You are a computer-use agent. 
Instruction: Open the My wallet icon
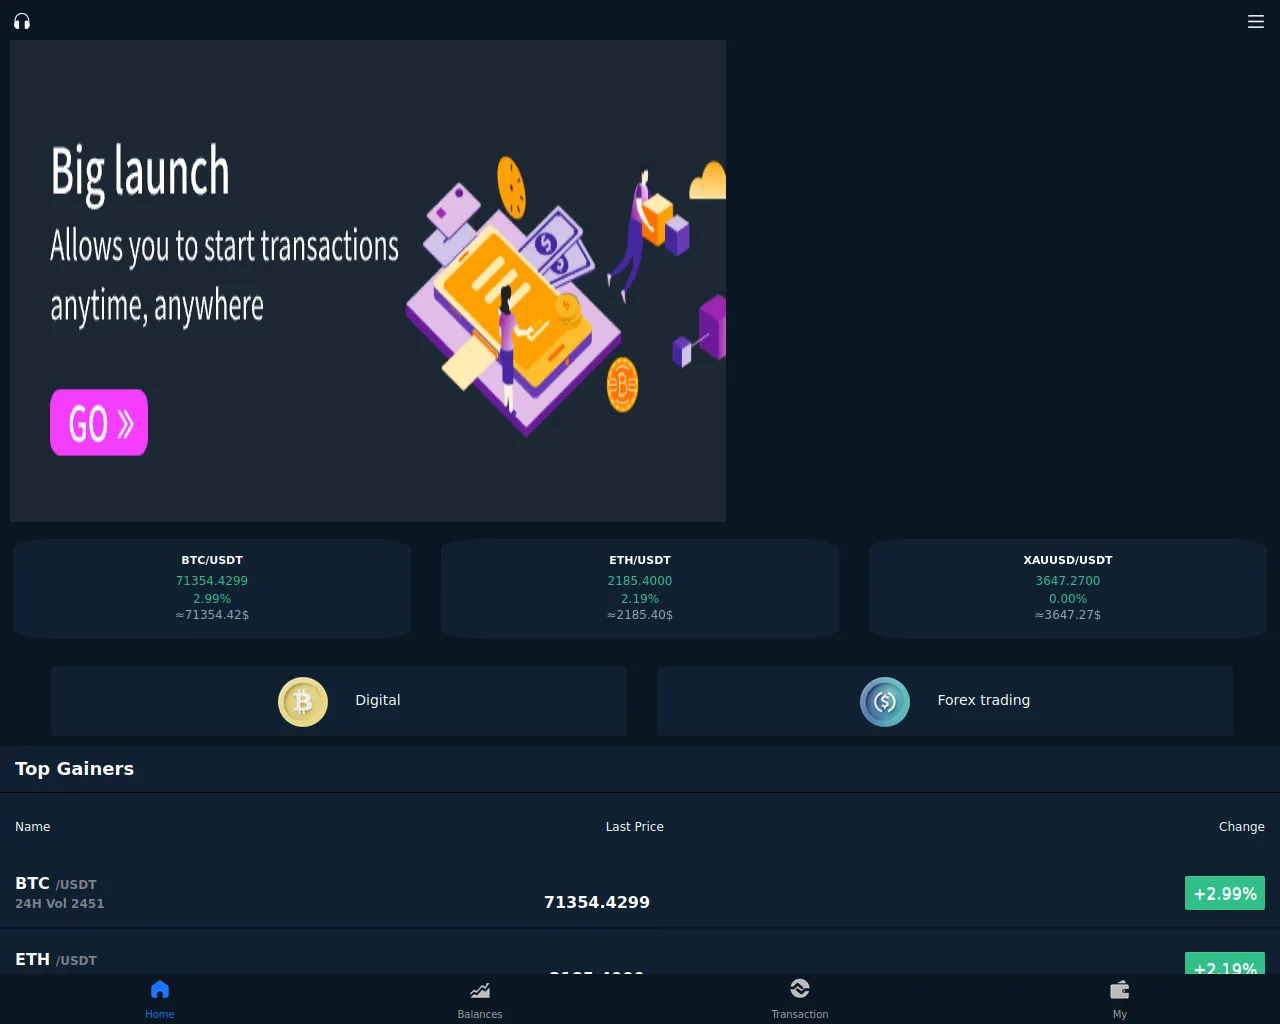click(1120, 990)
